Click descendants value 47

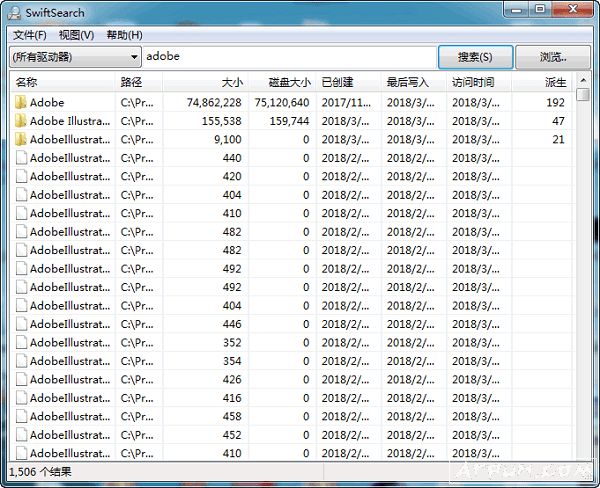(558, 121)
